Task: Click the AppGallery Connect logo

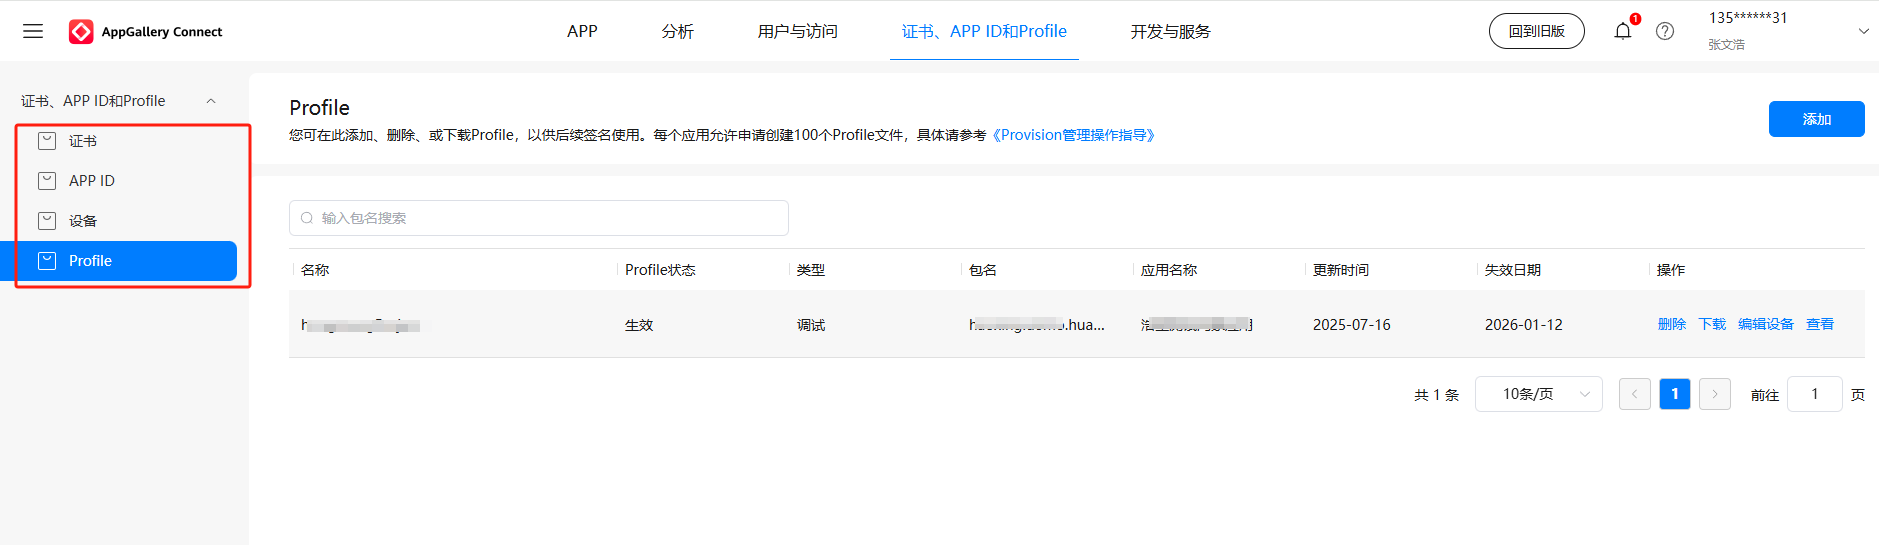Action: click(146, 32)
